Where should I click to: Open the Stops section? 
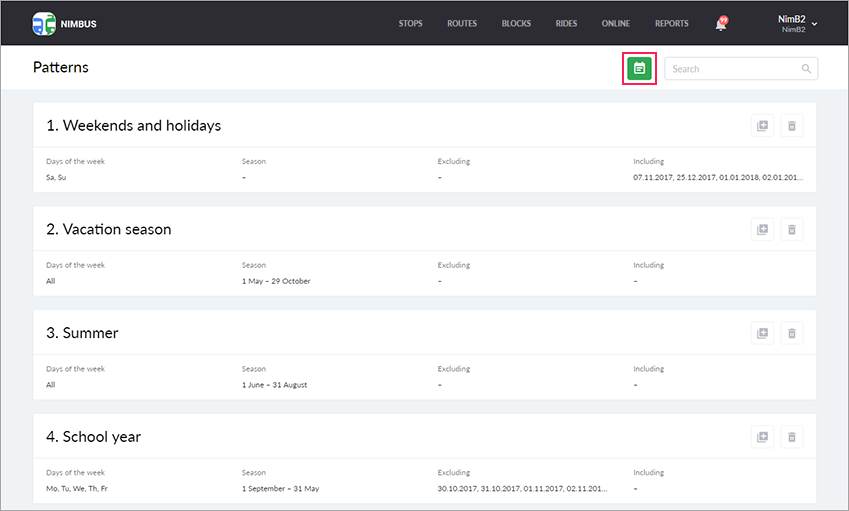pos(410,24)
